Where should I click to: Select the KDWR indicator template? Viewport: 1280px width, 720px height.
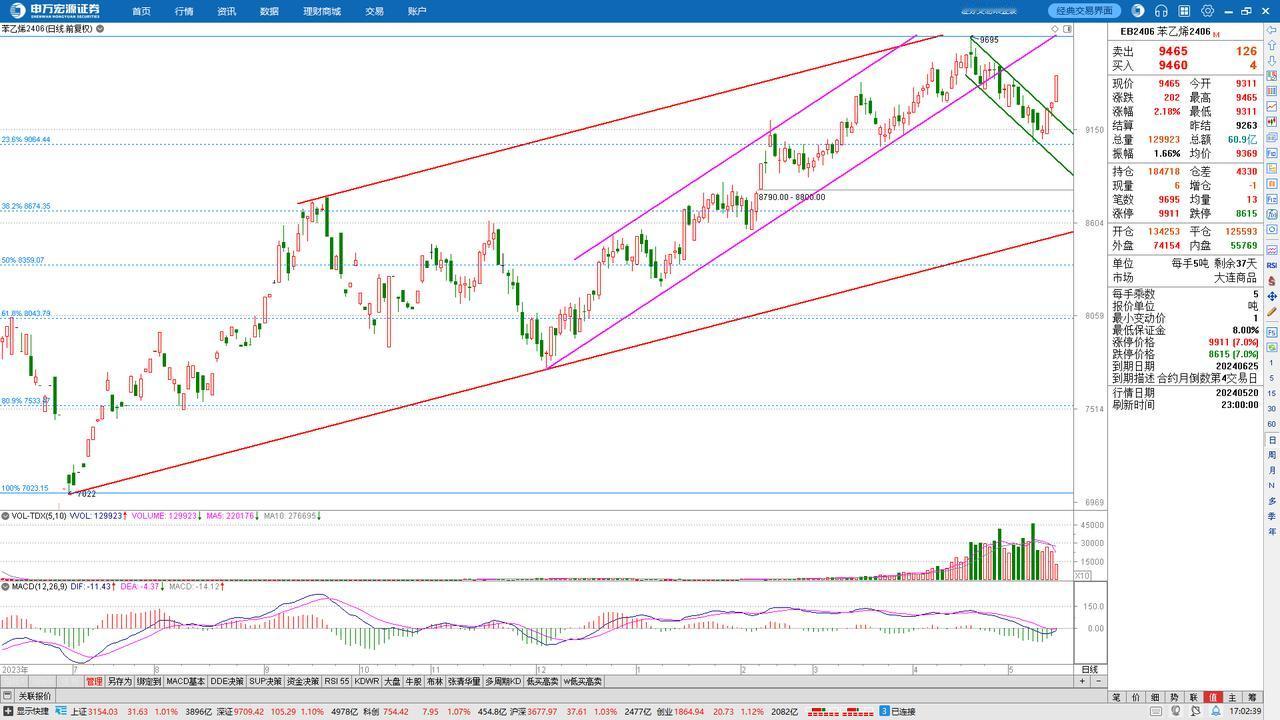tap(366, 681)
